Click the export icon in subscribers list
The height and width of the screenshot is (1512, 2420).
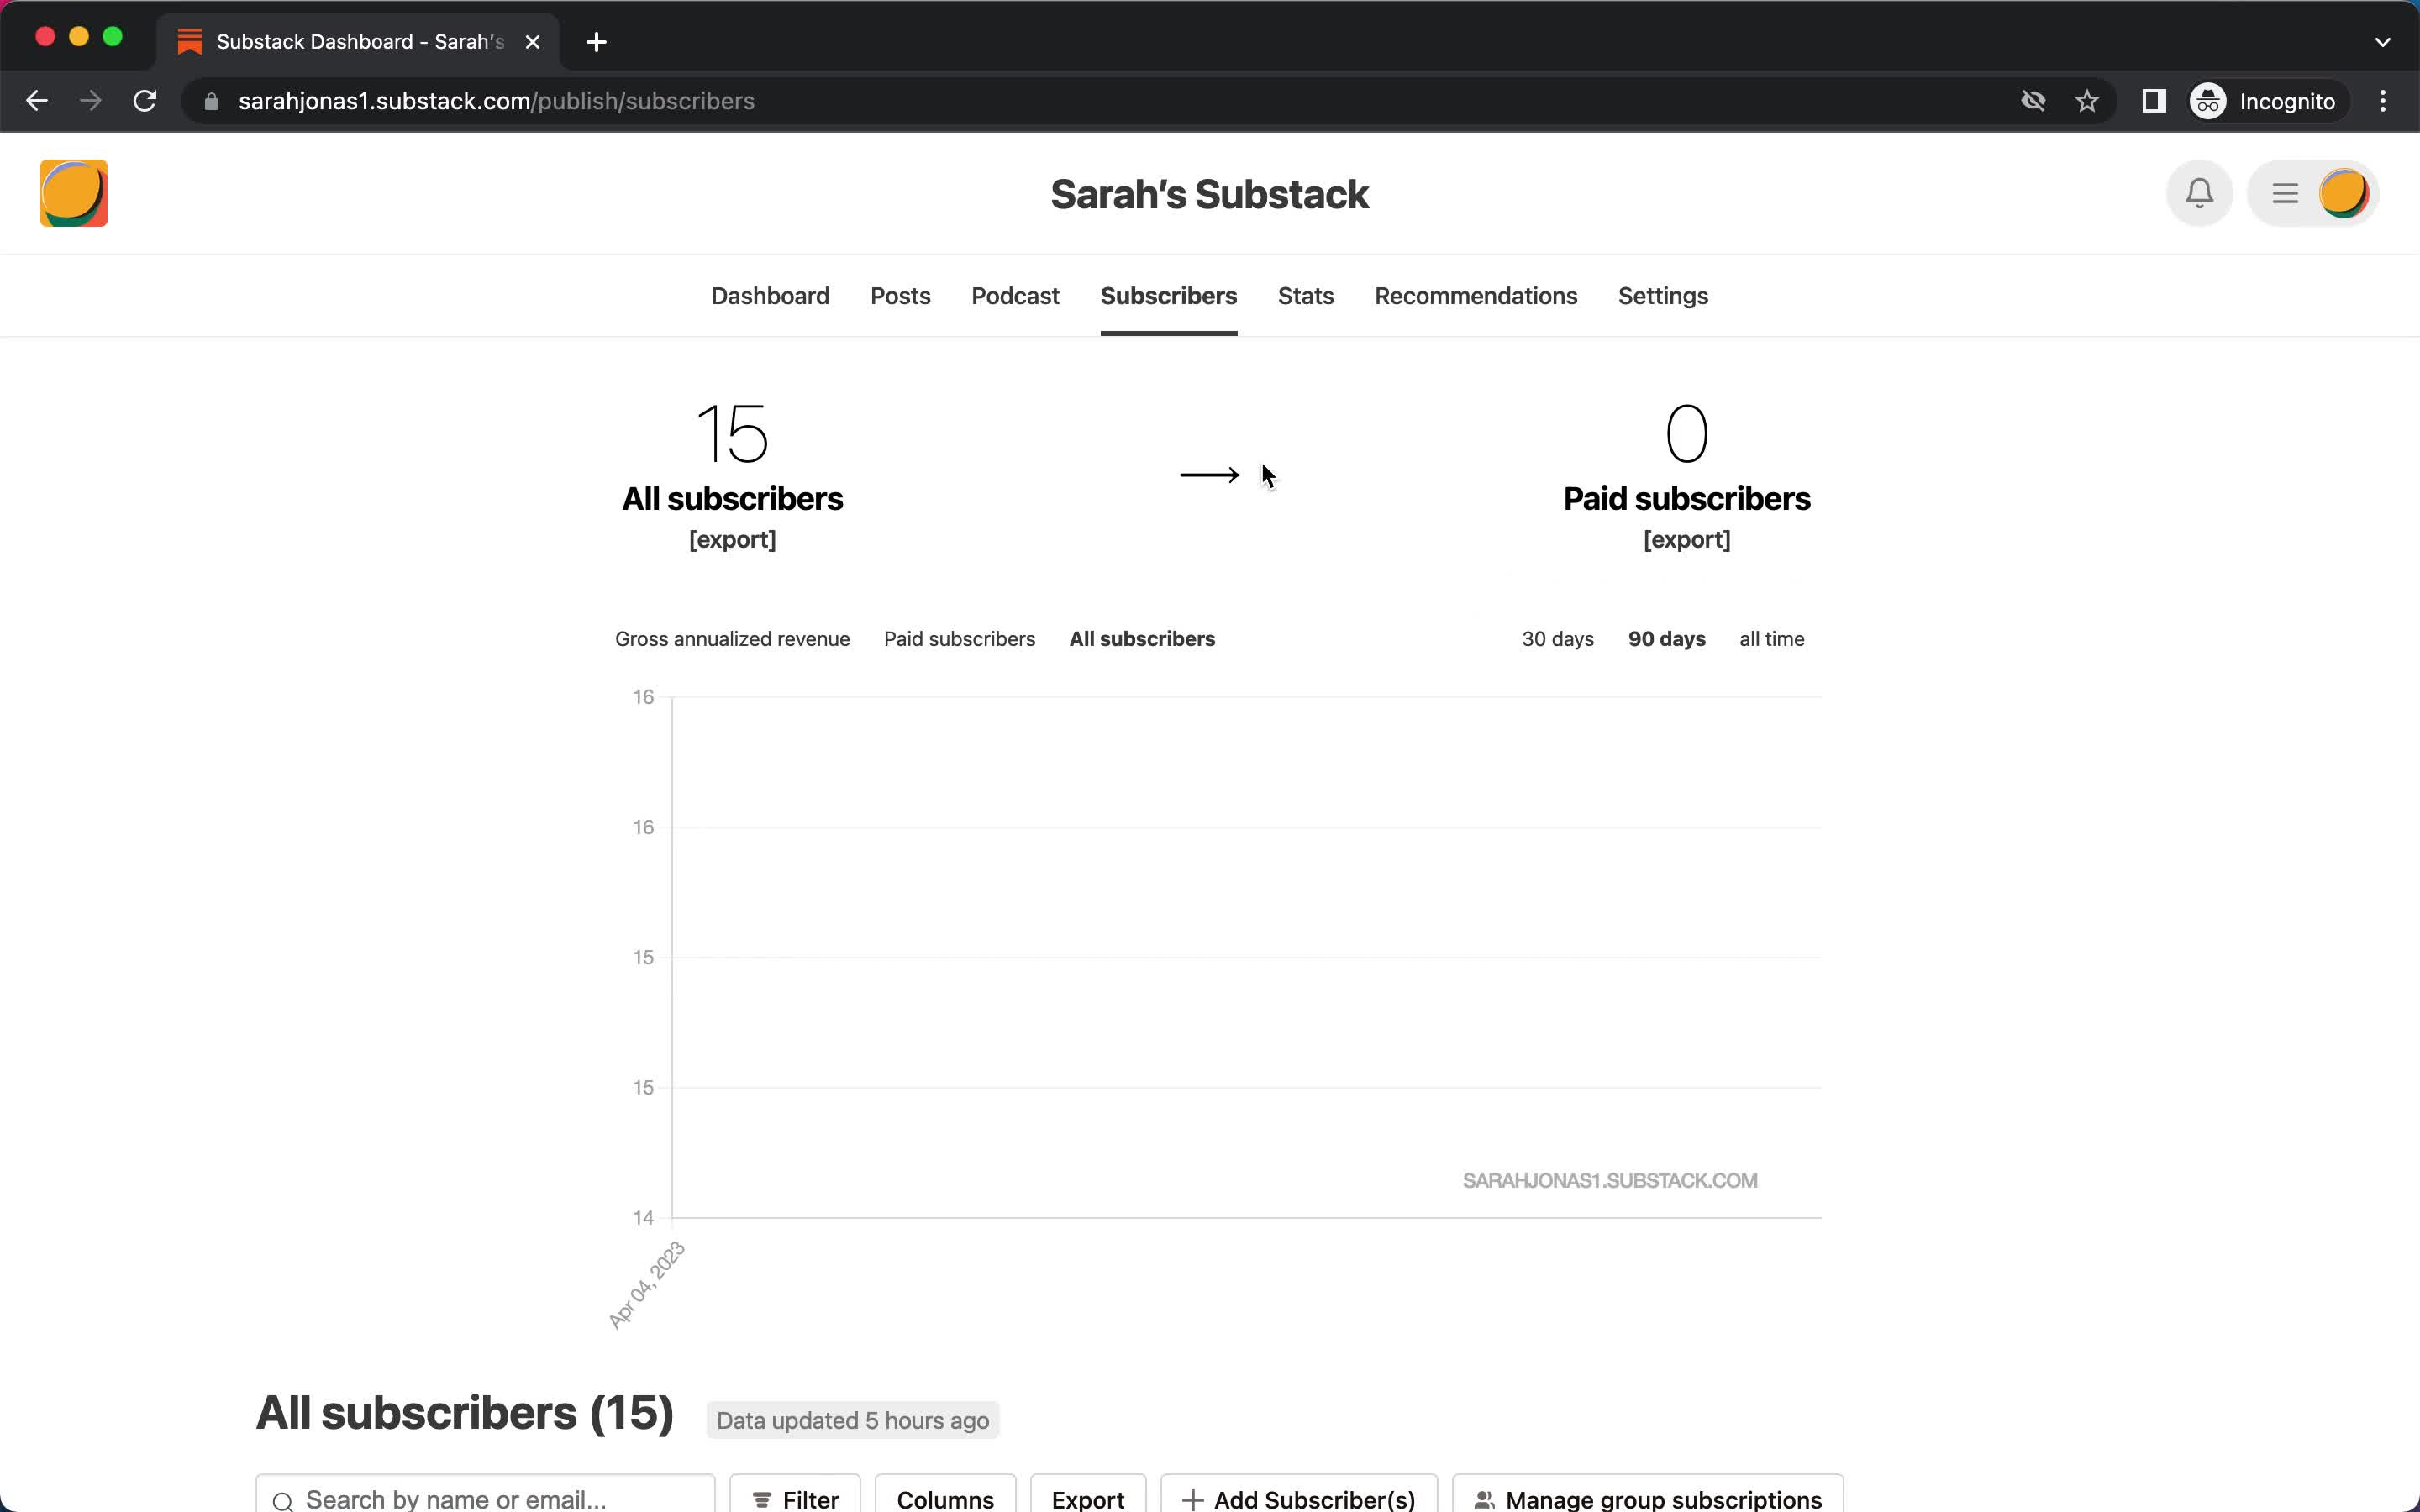(x=1087, y=1499)
